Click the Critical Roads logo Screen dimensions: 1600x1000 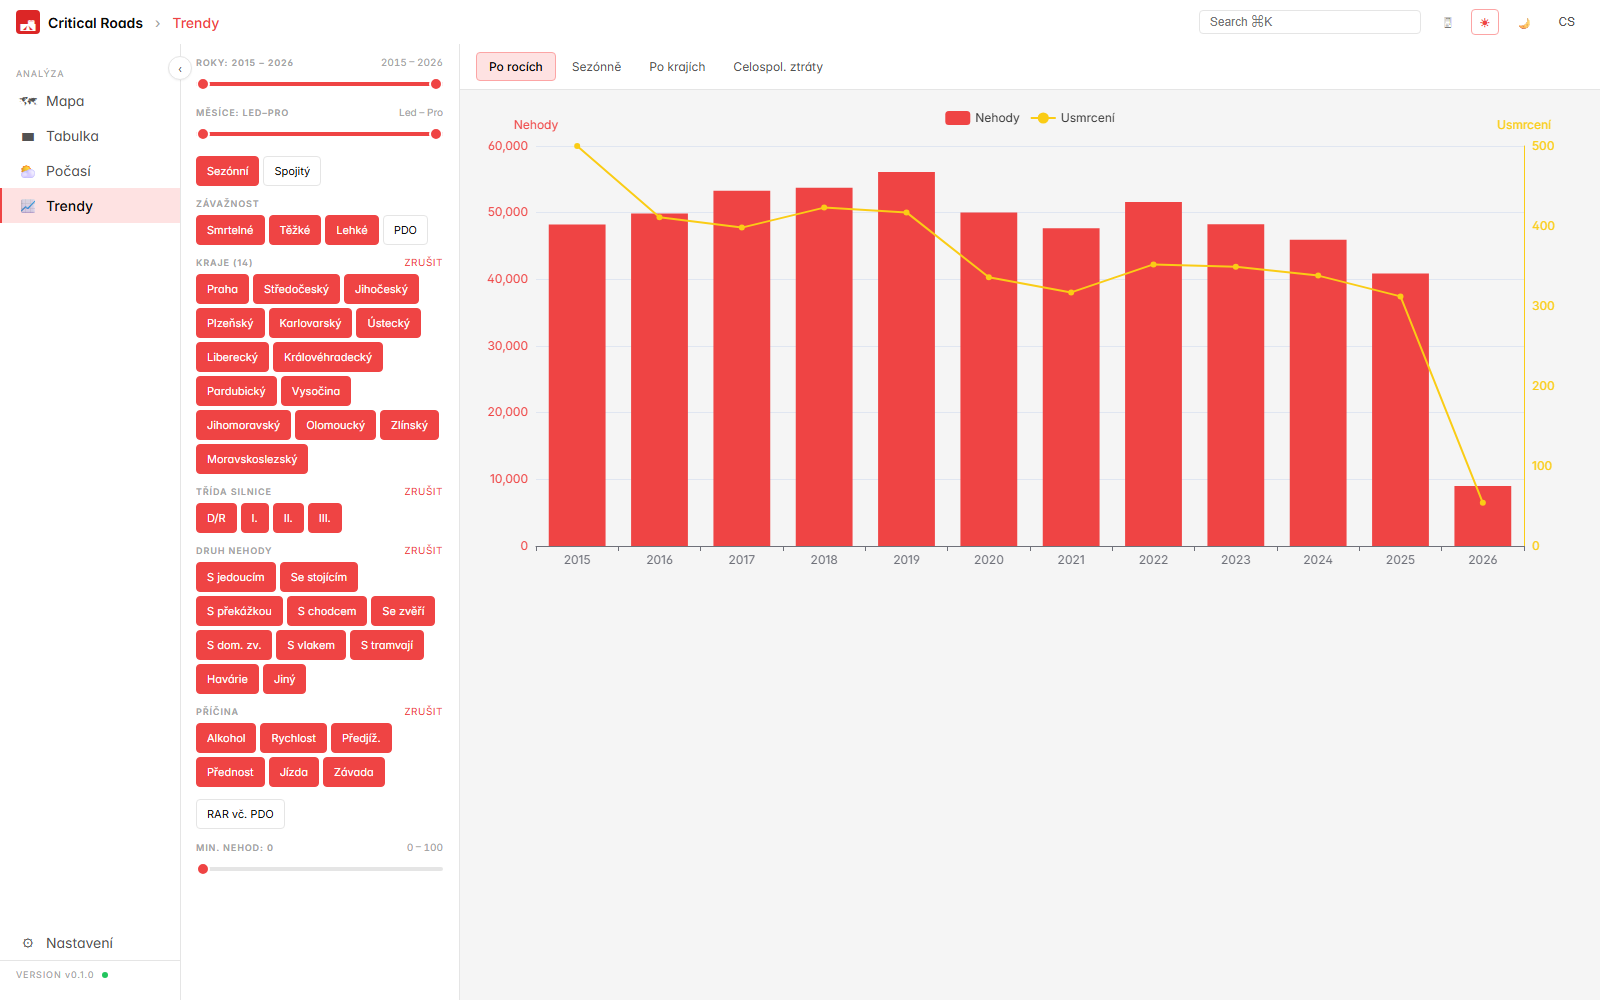pos(28,23)
